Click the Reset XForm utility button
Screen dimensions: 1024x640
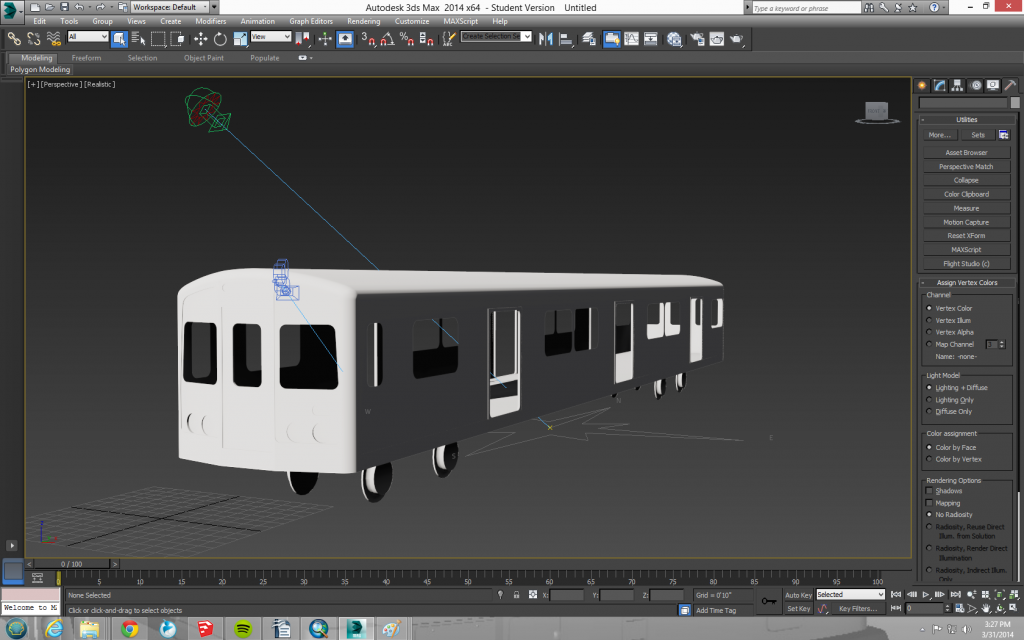tap(967, 236)
